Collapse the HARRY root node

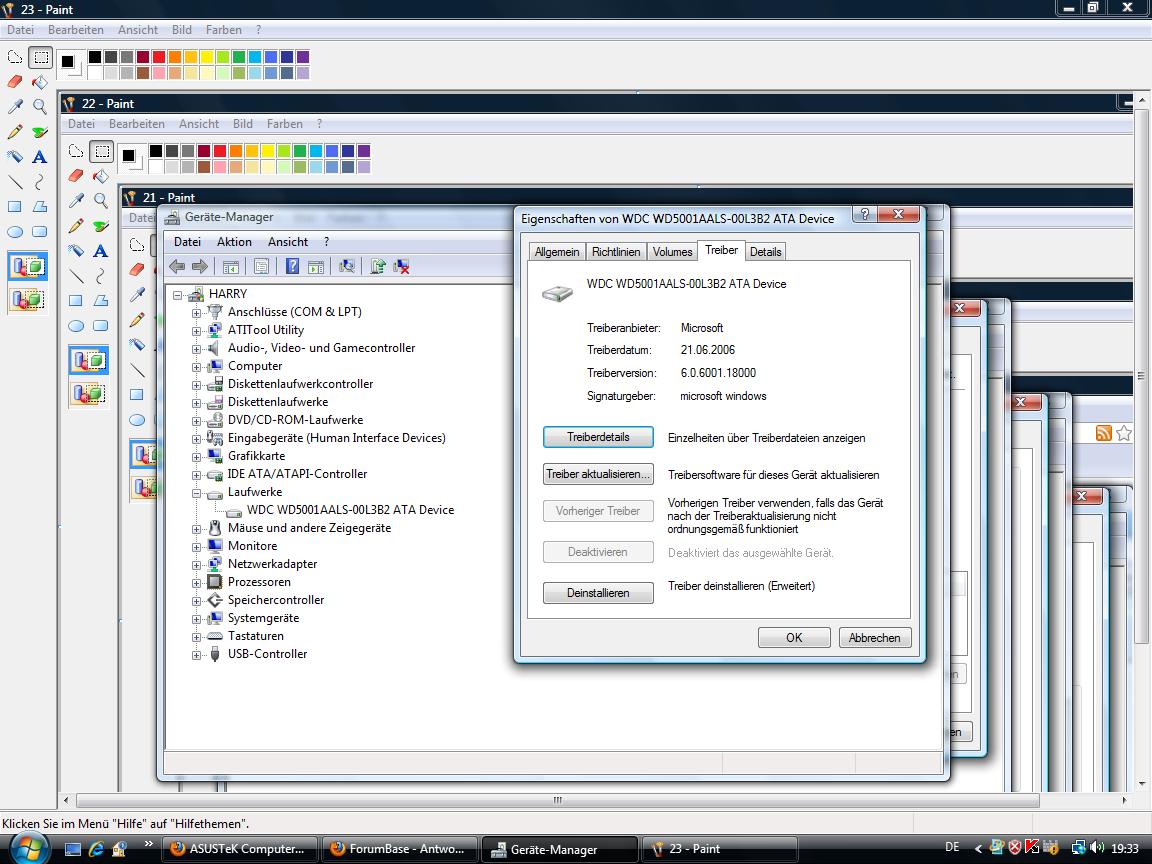pos(178,295)
